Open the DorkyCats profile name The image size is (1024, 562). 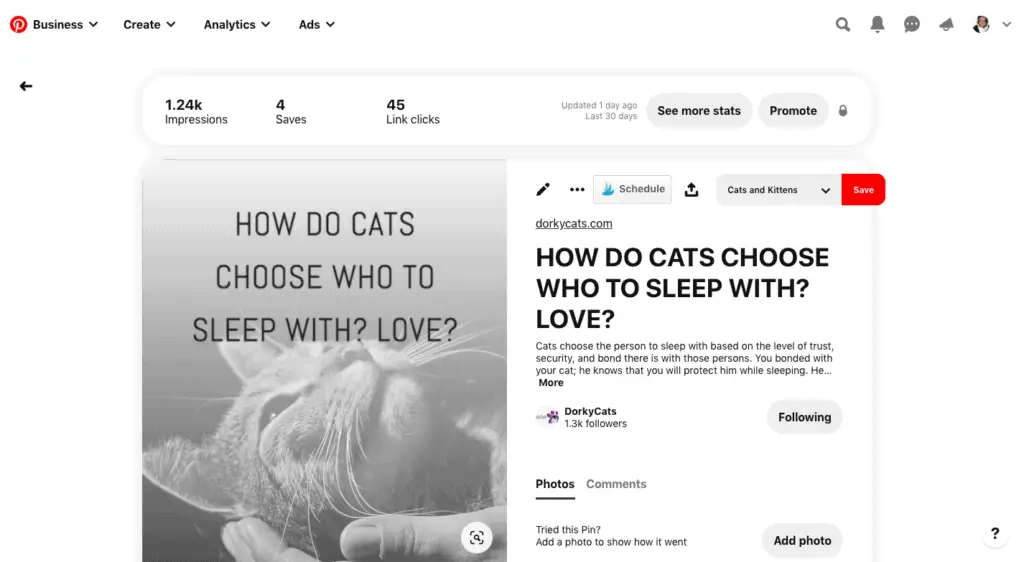point(590,411)
